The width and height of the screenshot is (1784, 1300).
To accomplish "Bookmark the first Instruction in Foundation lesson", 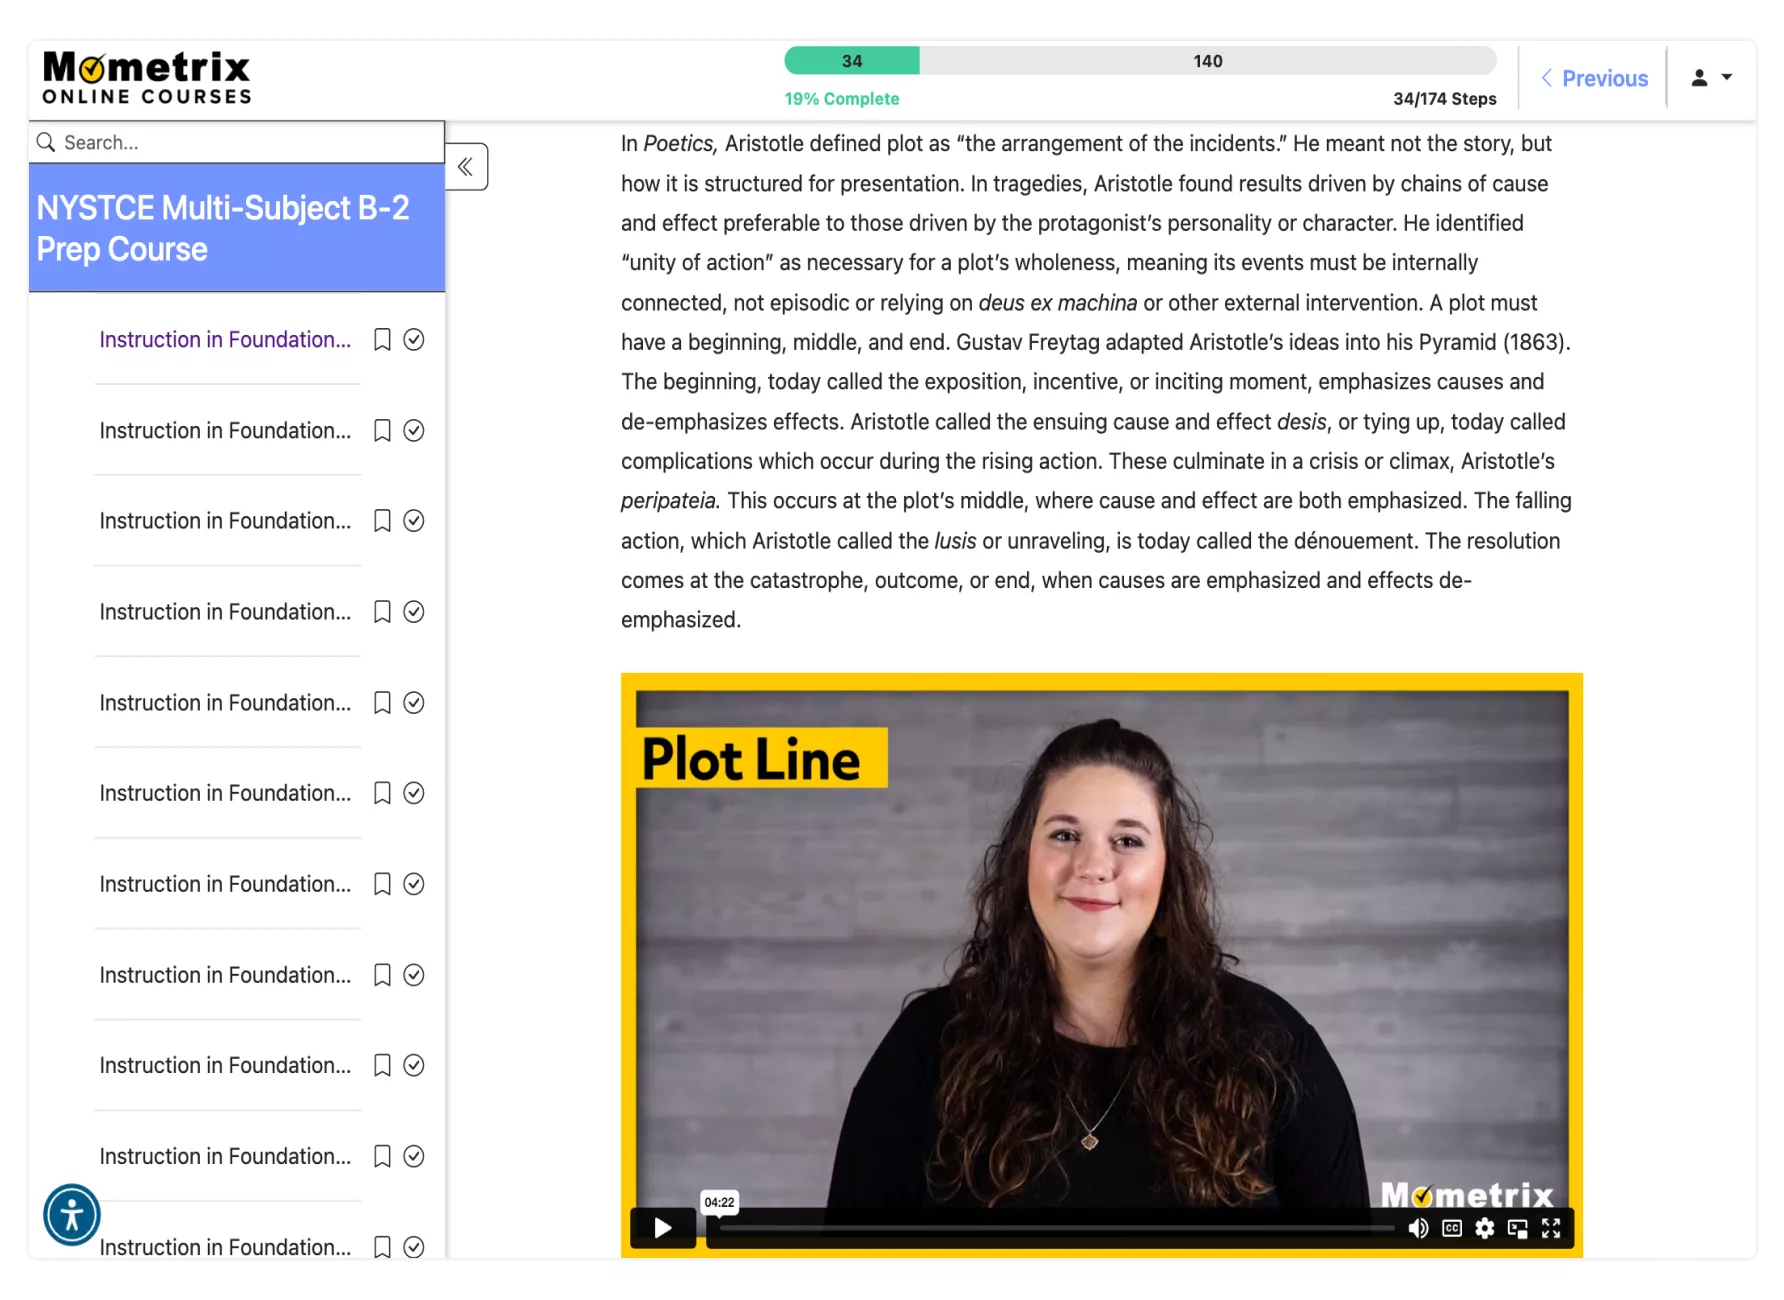I will [x=382, y=340].
